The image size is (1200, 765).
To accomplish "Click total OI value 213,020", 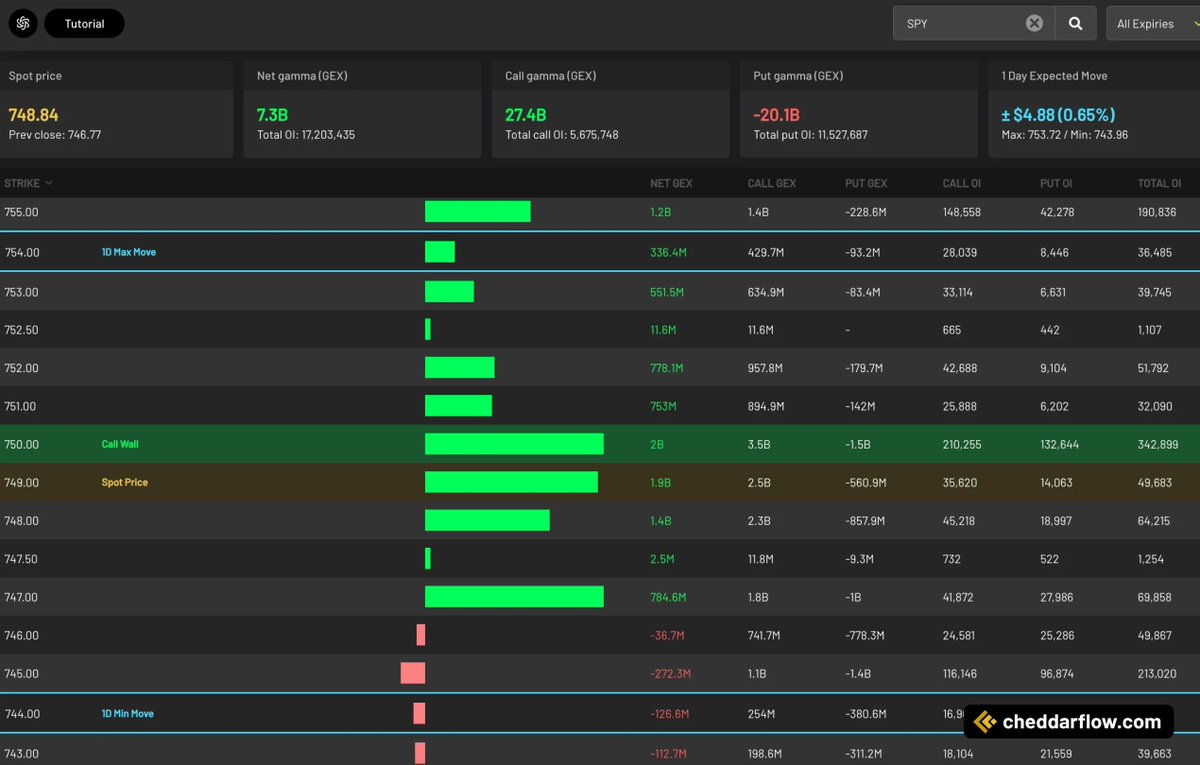I will pos(1157,674).
